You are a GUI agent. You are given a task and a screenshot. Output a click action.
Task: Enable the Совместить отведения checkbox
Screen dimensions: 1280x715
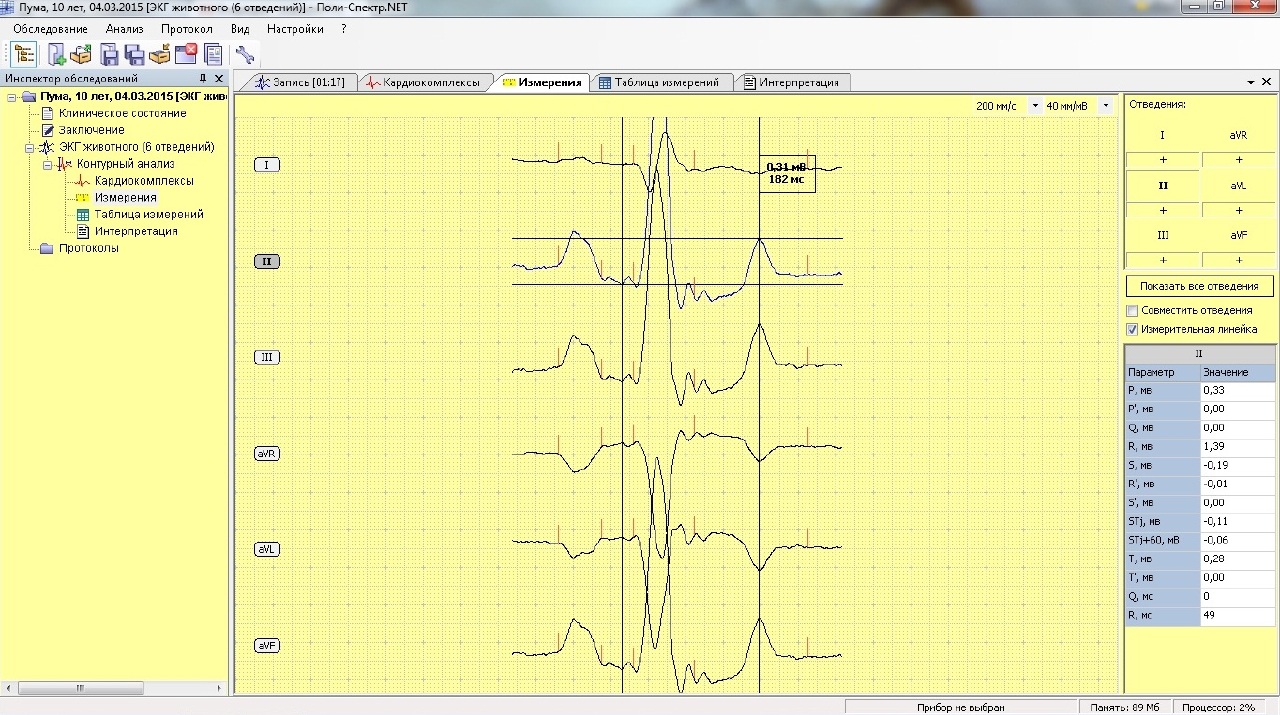[x=1132, y=311]
